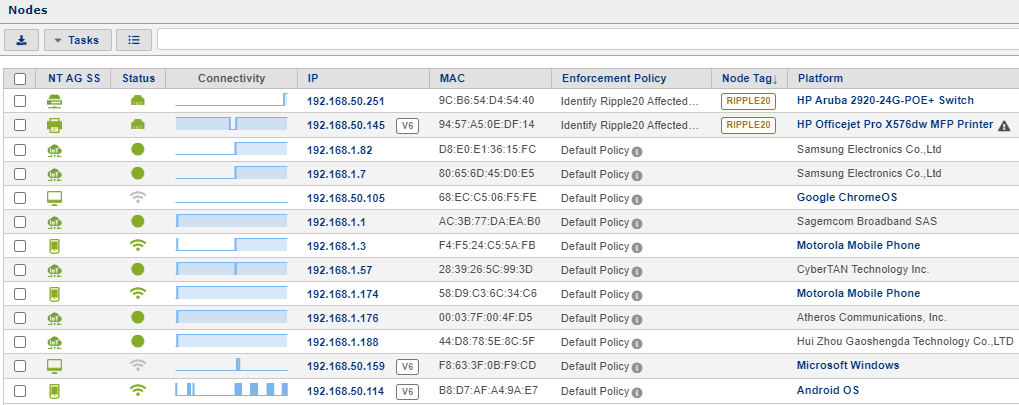Click connectivity graph for 192.168.50.114

(231, 389)
